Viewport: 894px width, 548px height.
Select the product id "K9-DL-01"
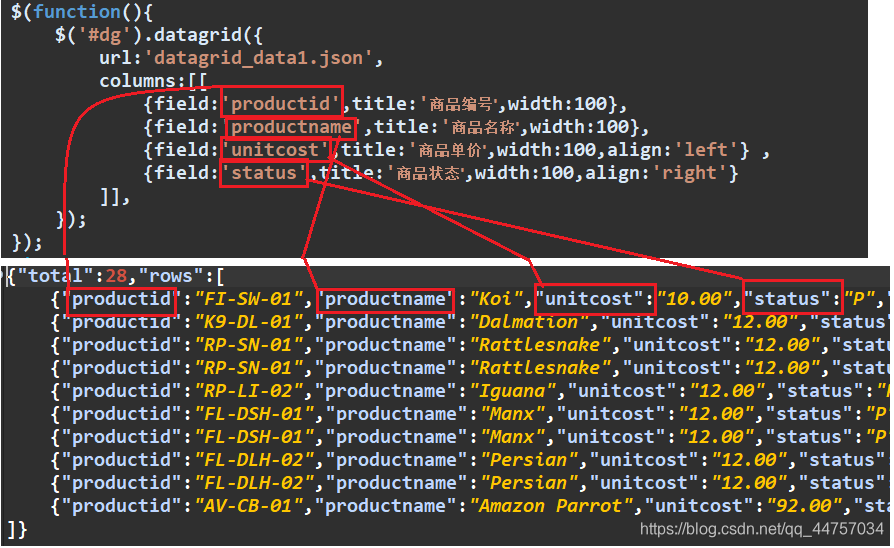point(249,322)
